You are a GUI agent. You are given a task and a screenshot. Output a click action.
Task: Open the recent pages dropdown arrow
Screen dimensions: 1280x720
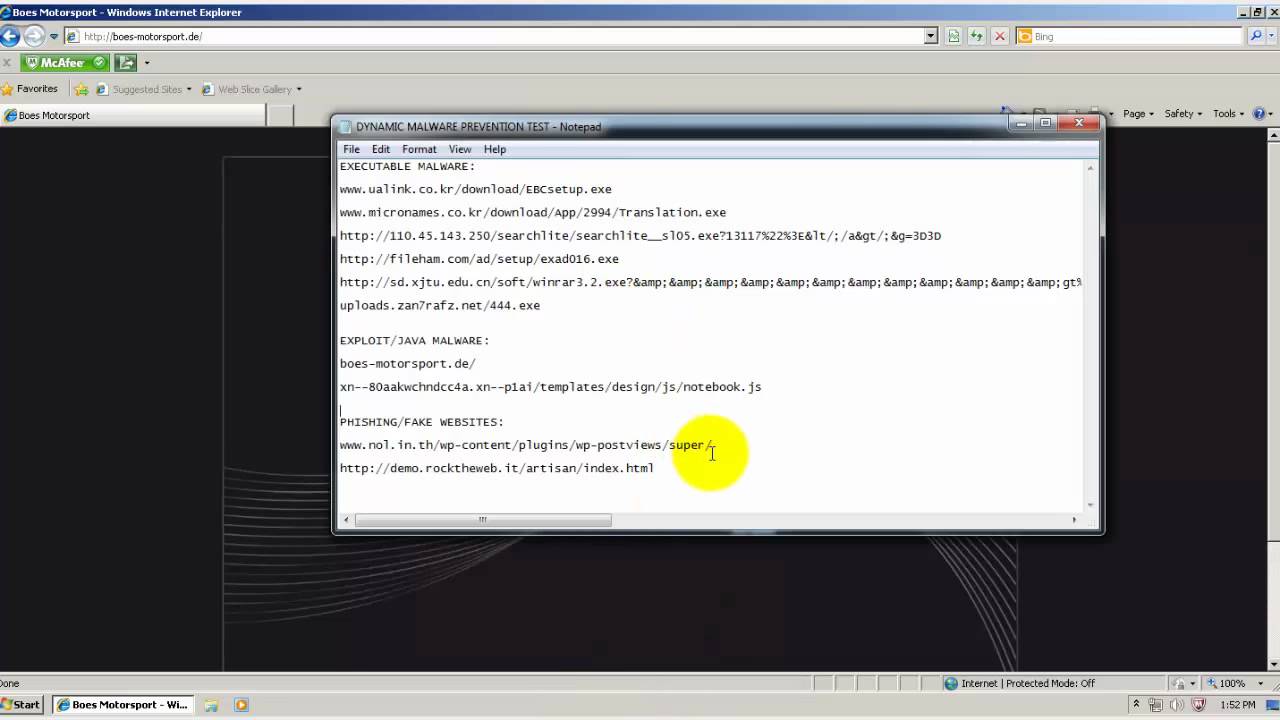pos(54,37)
